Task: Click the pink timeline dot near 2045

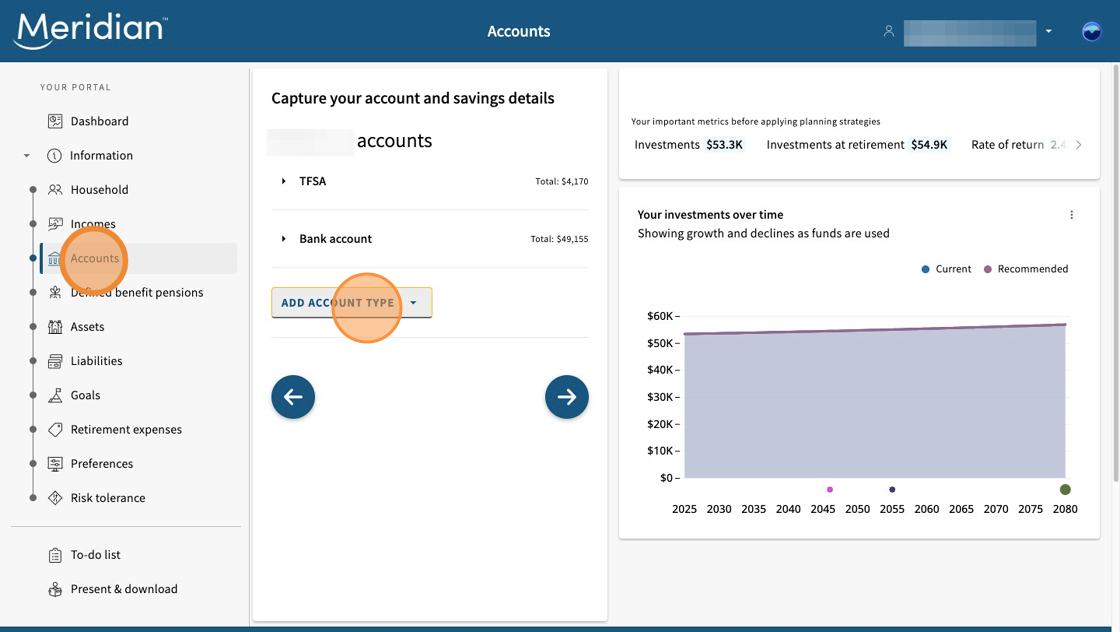Action: tap(830, 490)
